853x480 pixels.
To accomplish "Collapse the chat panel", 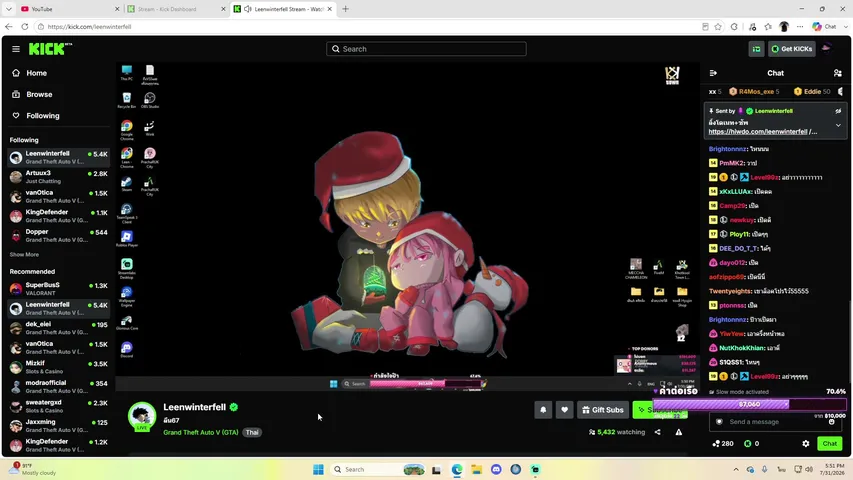I will [713, 73].
